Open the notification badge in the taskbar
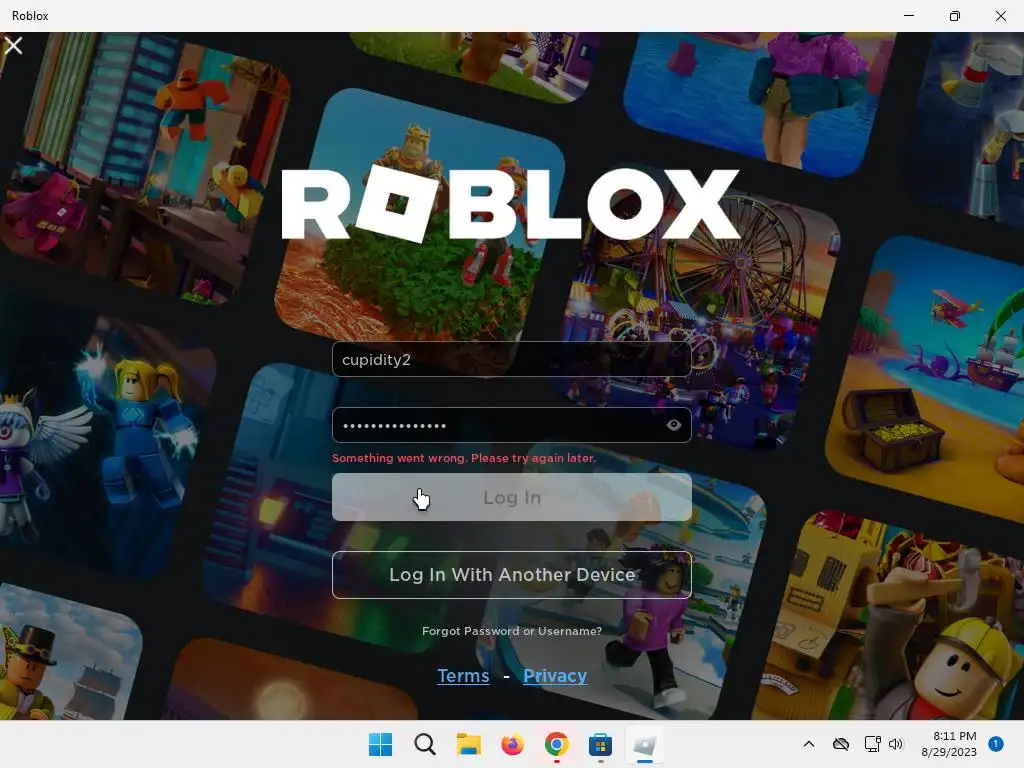The width and height of the screenshot is (1024, 768). 995,744
